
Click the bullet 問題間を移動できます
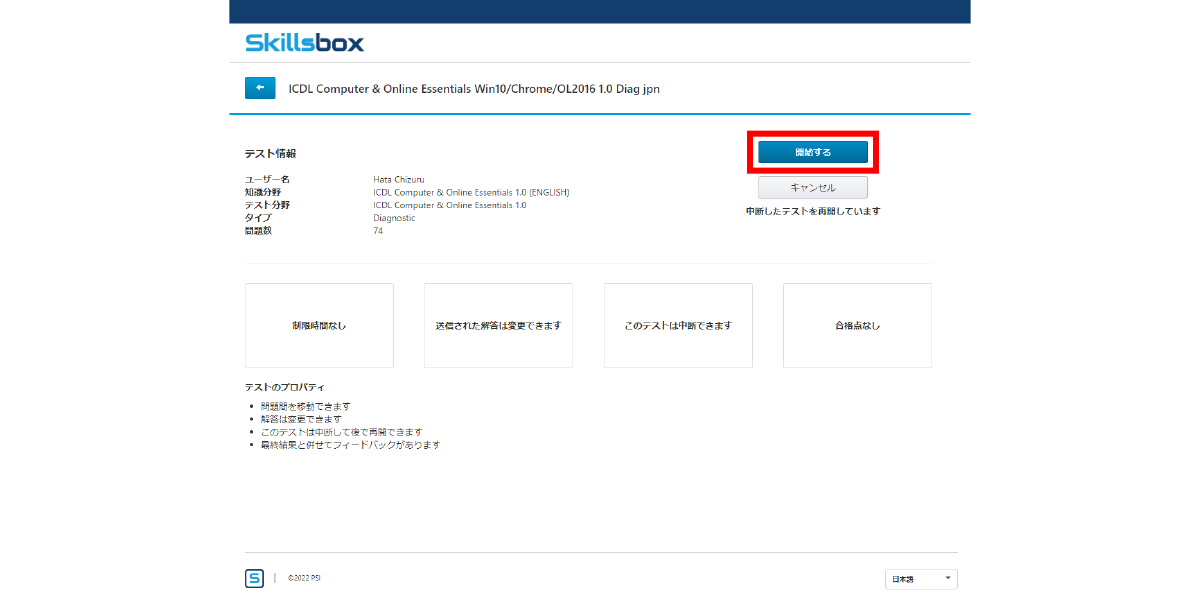[x=305, y=407]
